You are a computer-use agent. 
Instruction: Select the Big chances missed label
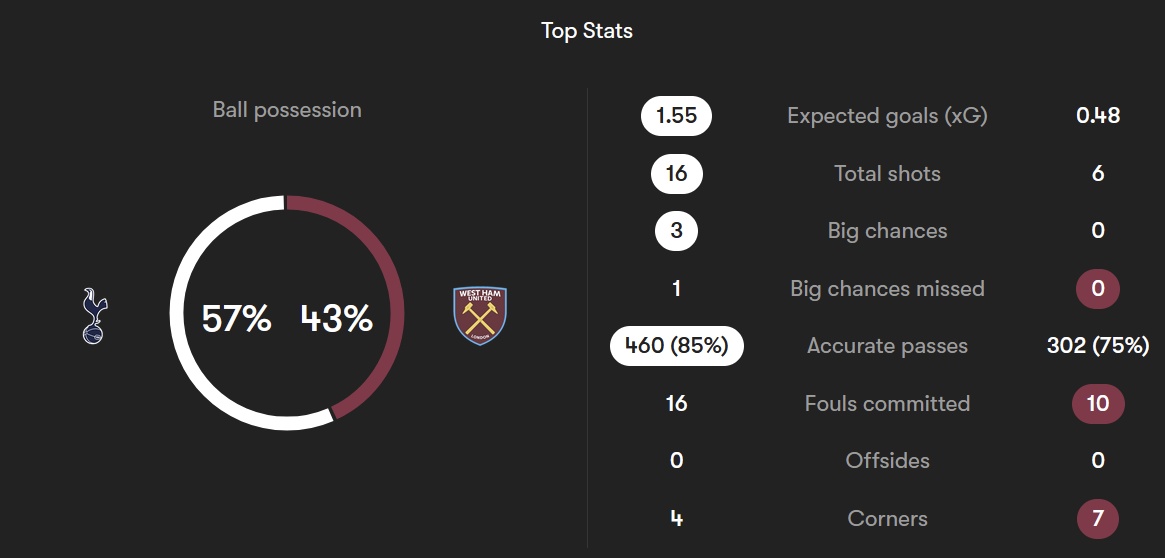click(887, 289)
